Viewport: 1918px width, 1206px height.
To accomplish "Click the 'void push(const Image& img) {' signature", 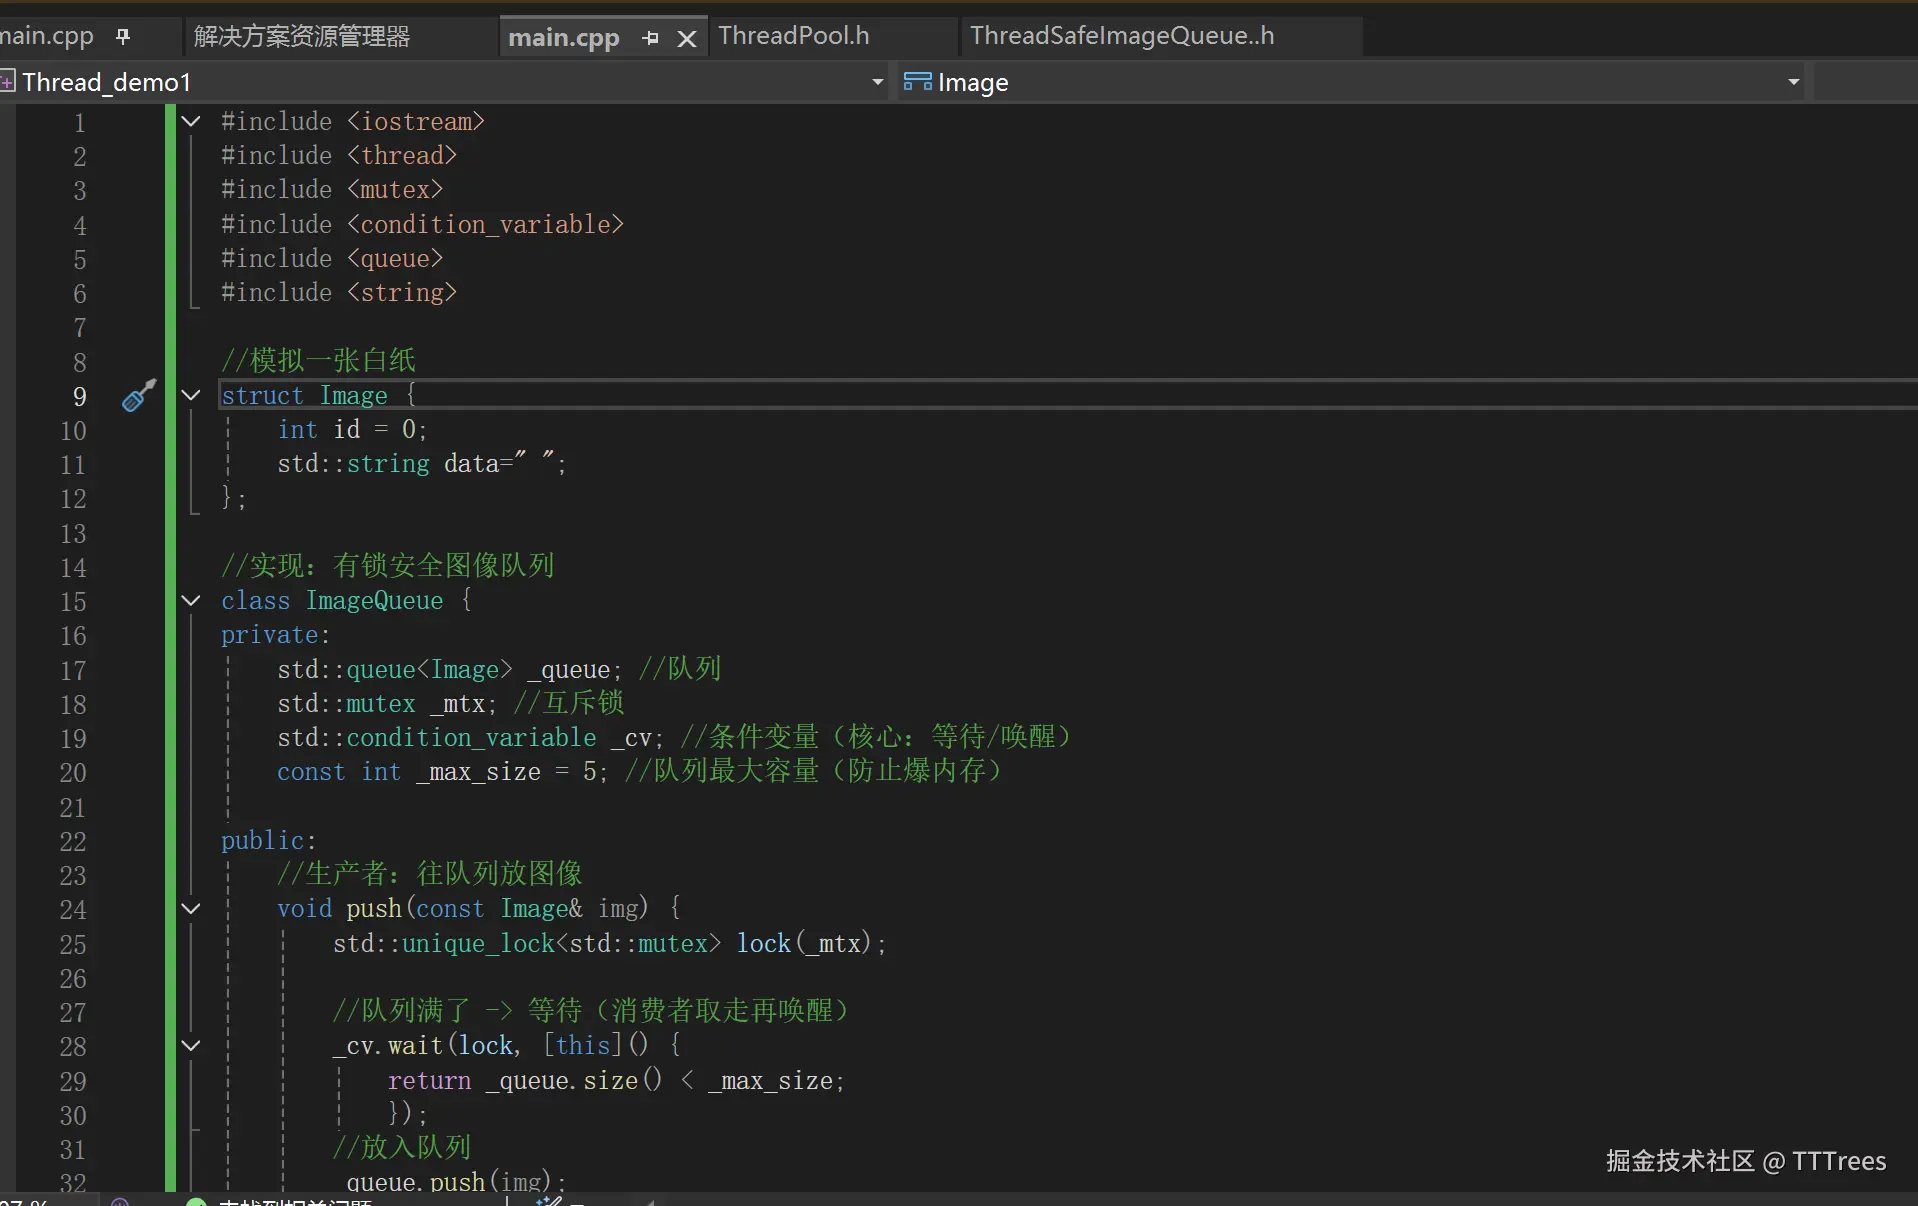I will (x=480, y=909).
